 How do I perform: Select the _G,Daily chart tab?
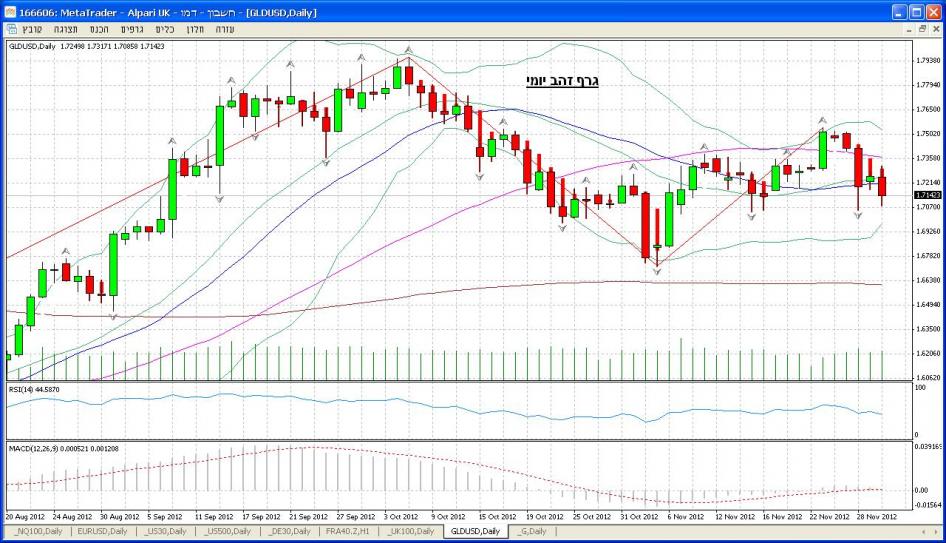tap(530, 531)
